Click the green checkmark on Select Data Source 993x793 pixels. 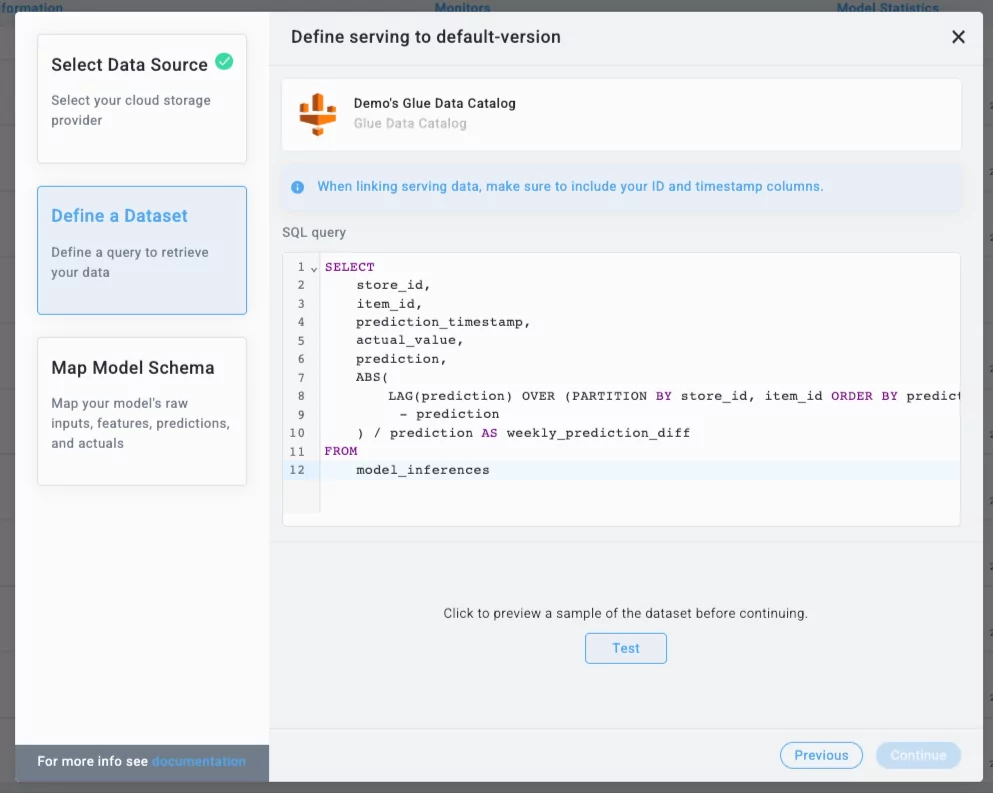tap(224, 62)
